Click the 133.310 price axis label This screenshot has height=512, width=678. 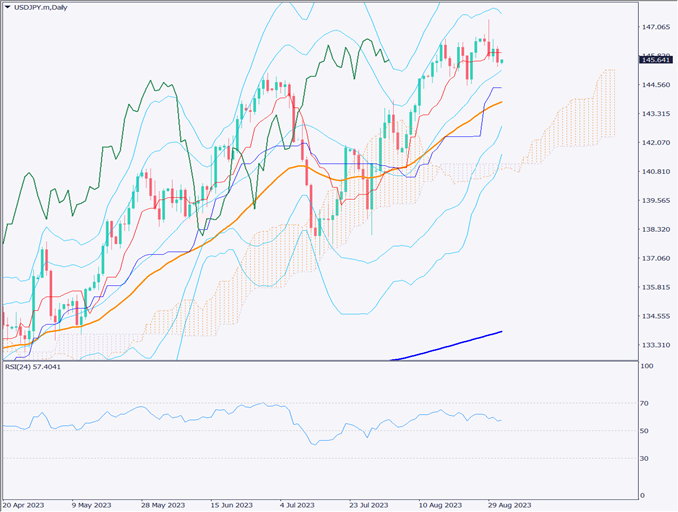[656, 345]
